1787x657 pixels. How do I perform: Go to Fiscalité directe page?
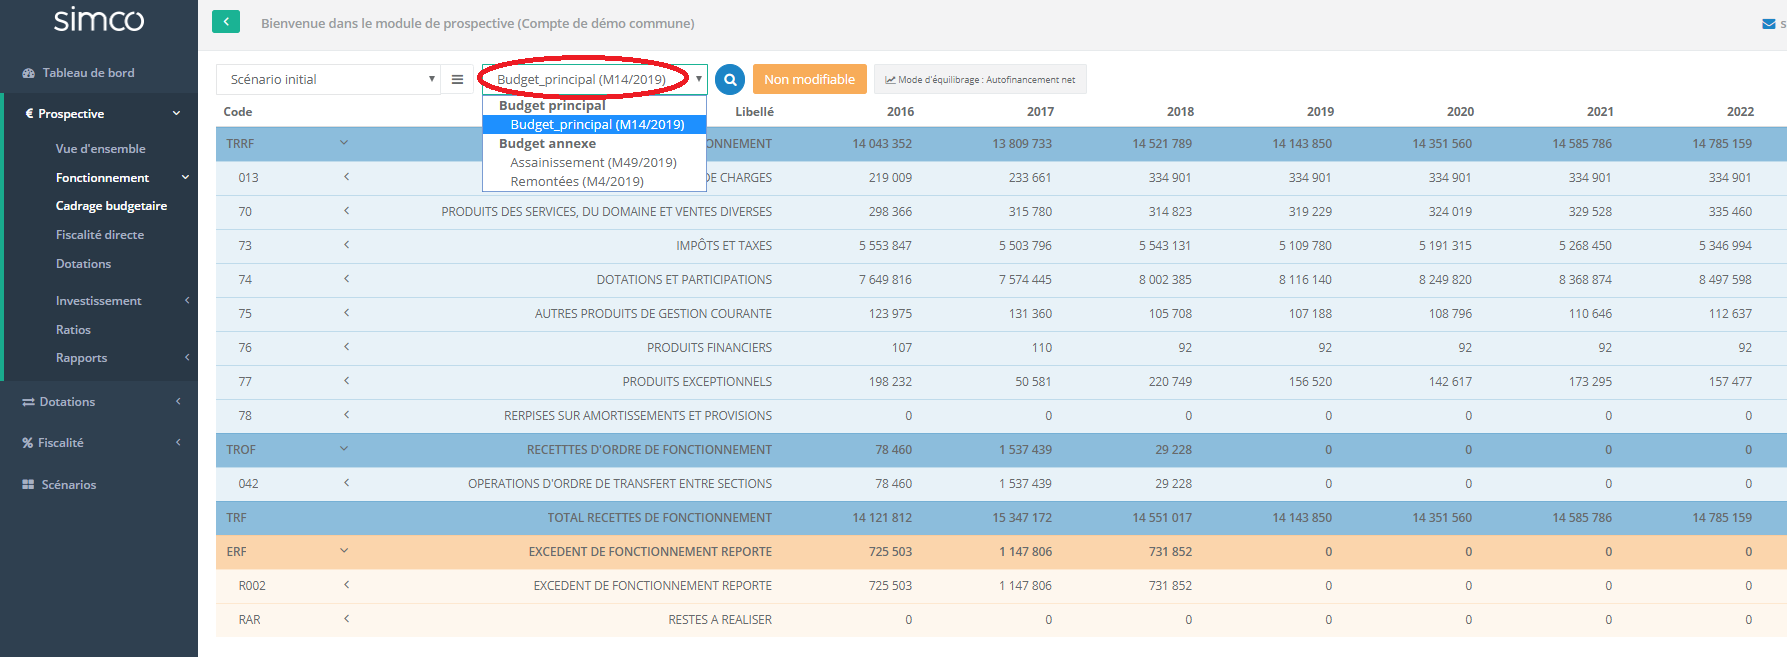(x=100, y=235)
